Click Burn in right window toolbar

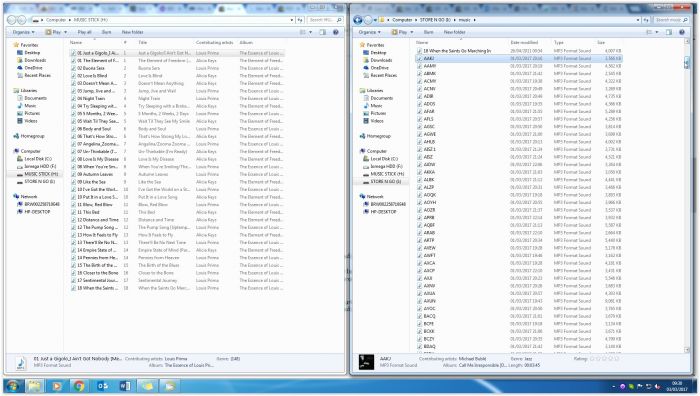[x=429, y=32]
